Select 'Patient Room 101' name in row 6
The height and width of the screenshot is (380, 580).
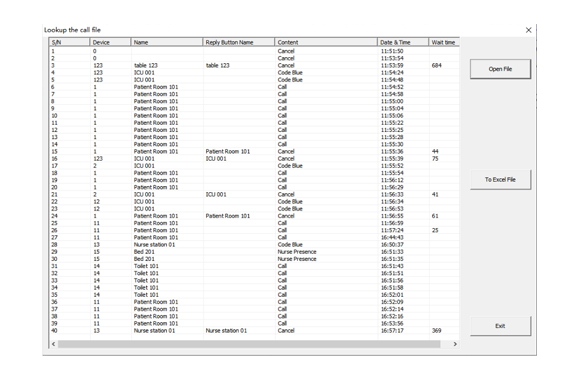[x=156, y=87]
